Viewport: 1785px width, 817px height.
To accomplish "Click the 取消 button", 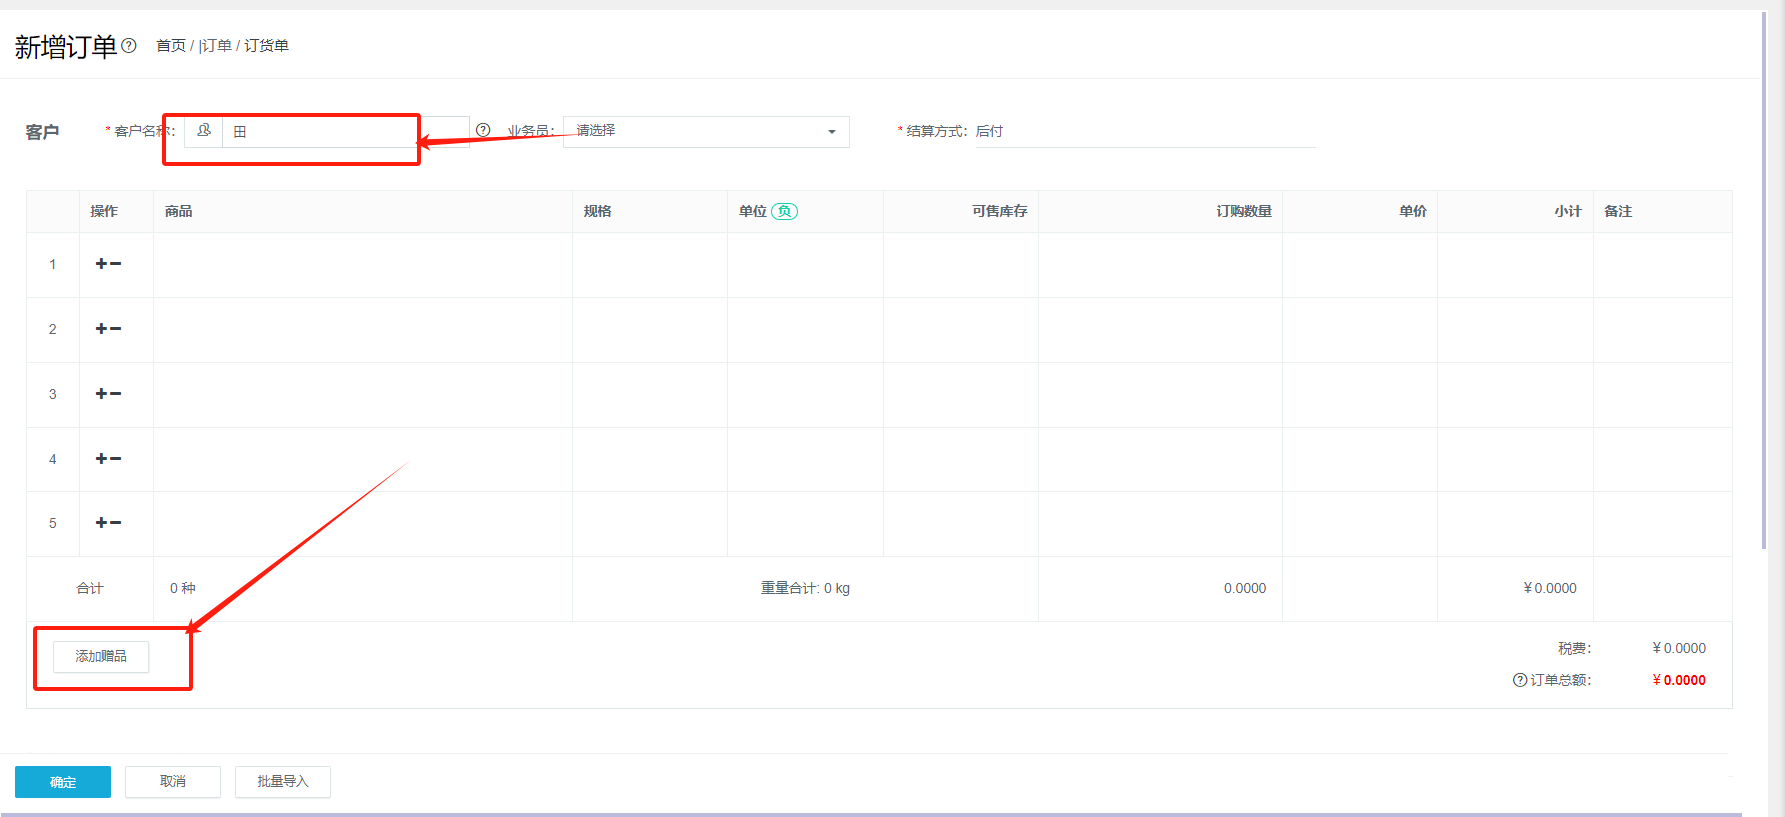I will [173, 782].
